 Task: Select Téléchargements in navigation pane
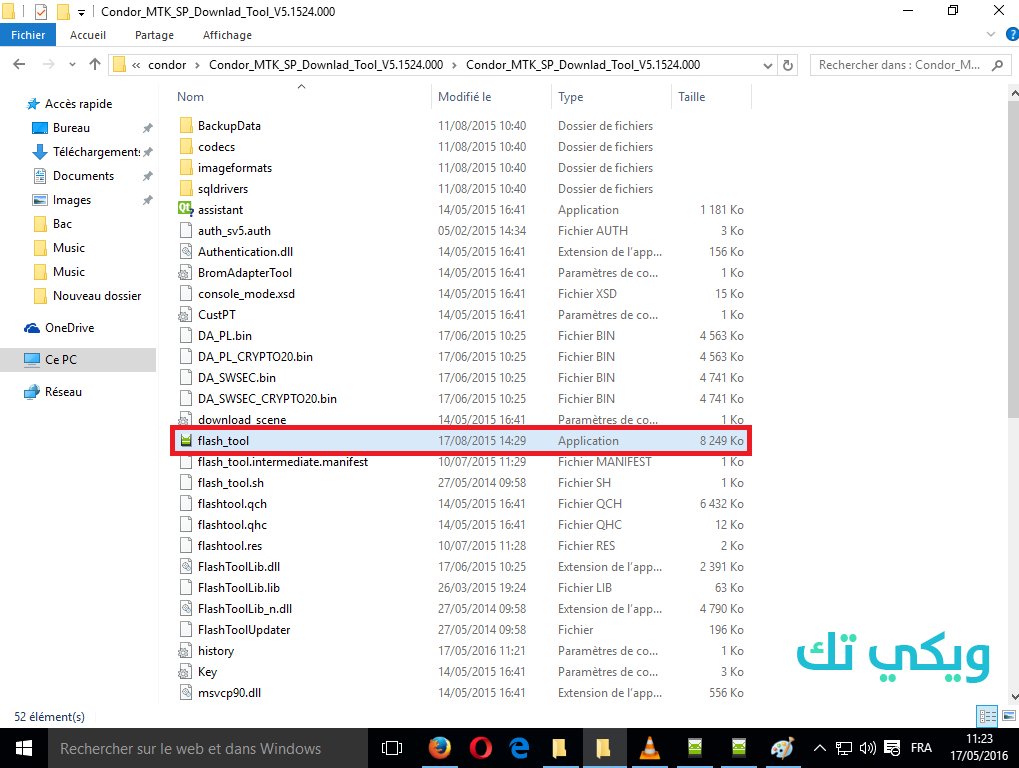(96, 152)
